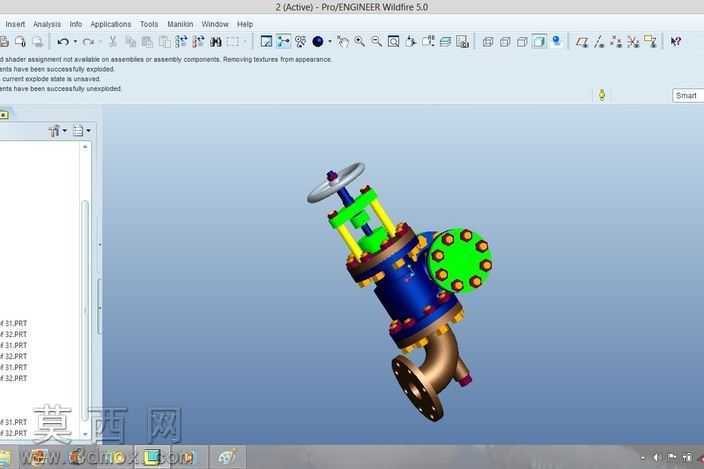Switch to Hidden Line display style
The height and width of the screenshot is (469, 704).
coord(505,42)
